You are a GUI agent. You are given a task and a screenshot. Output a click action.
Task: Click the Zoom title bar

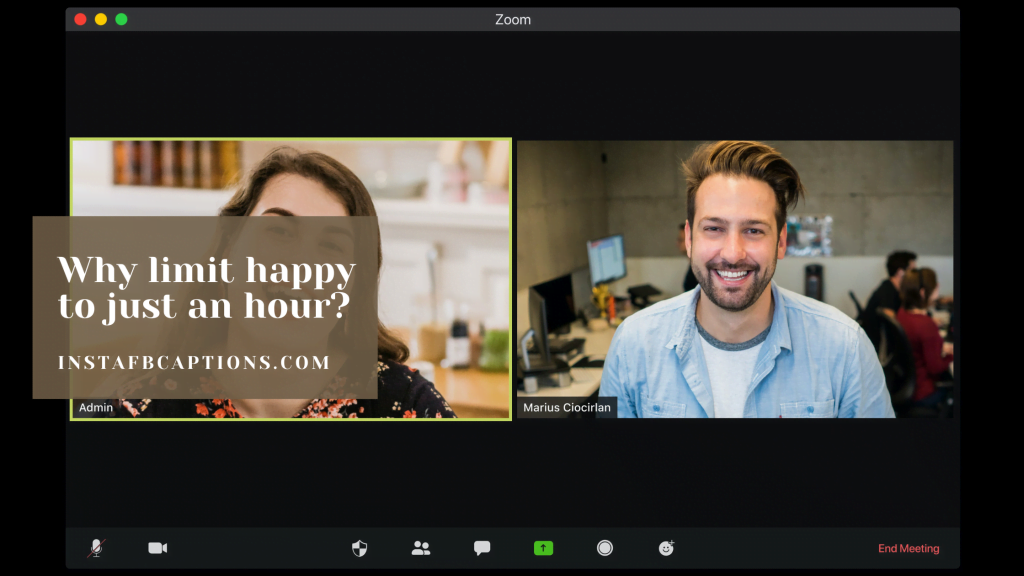coord(512,18)
